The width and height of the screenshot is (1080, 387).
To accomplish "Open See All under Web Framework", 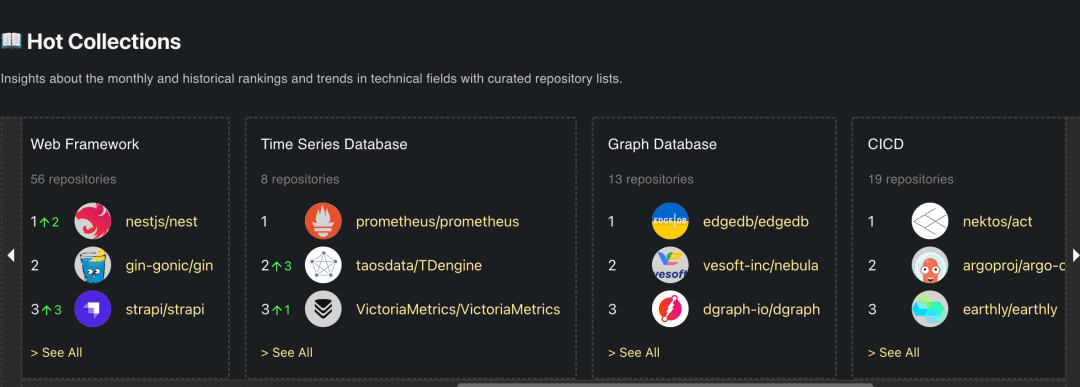I will (x=56, y=353).
